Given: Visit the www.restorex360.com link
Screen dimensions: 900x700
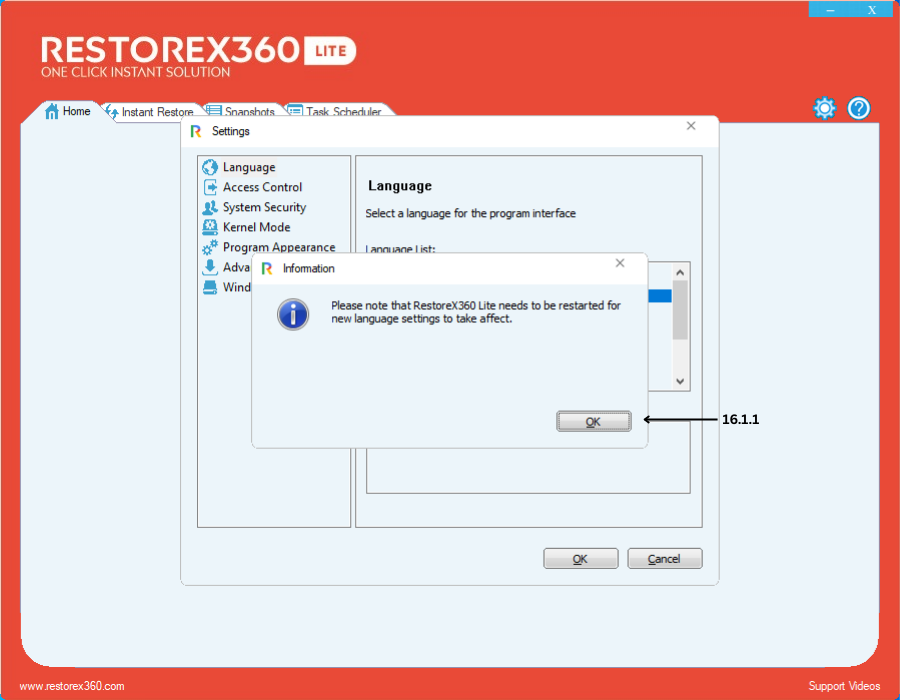Looking at the screenshot, I should coord(72,686).
